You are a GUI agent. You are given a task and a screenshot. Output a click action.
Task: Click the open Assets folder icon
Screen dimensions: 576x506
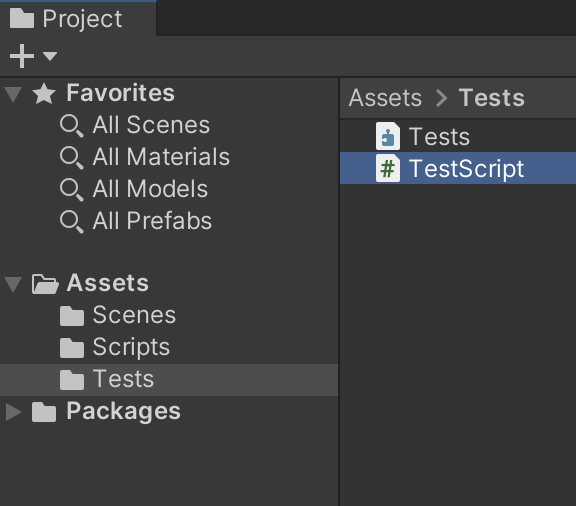pyautogui.click(x=45, y=284)
